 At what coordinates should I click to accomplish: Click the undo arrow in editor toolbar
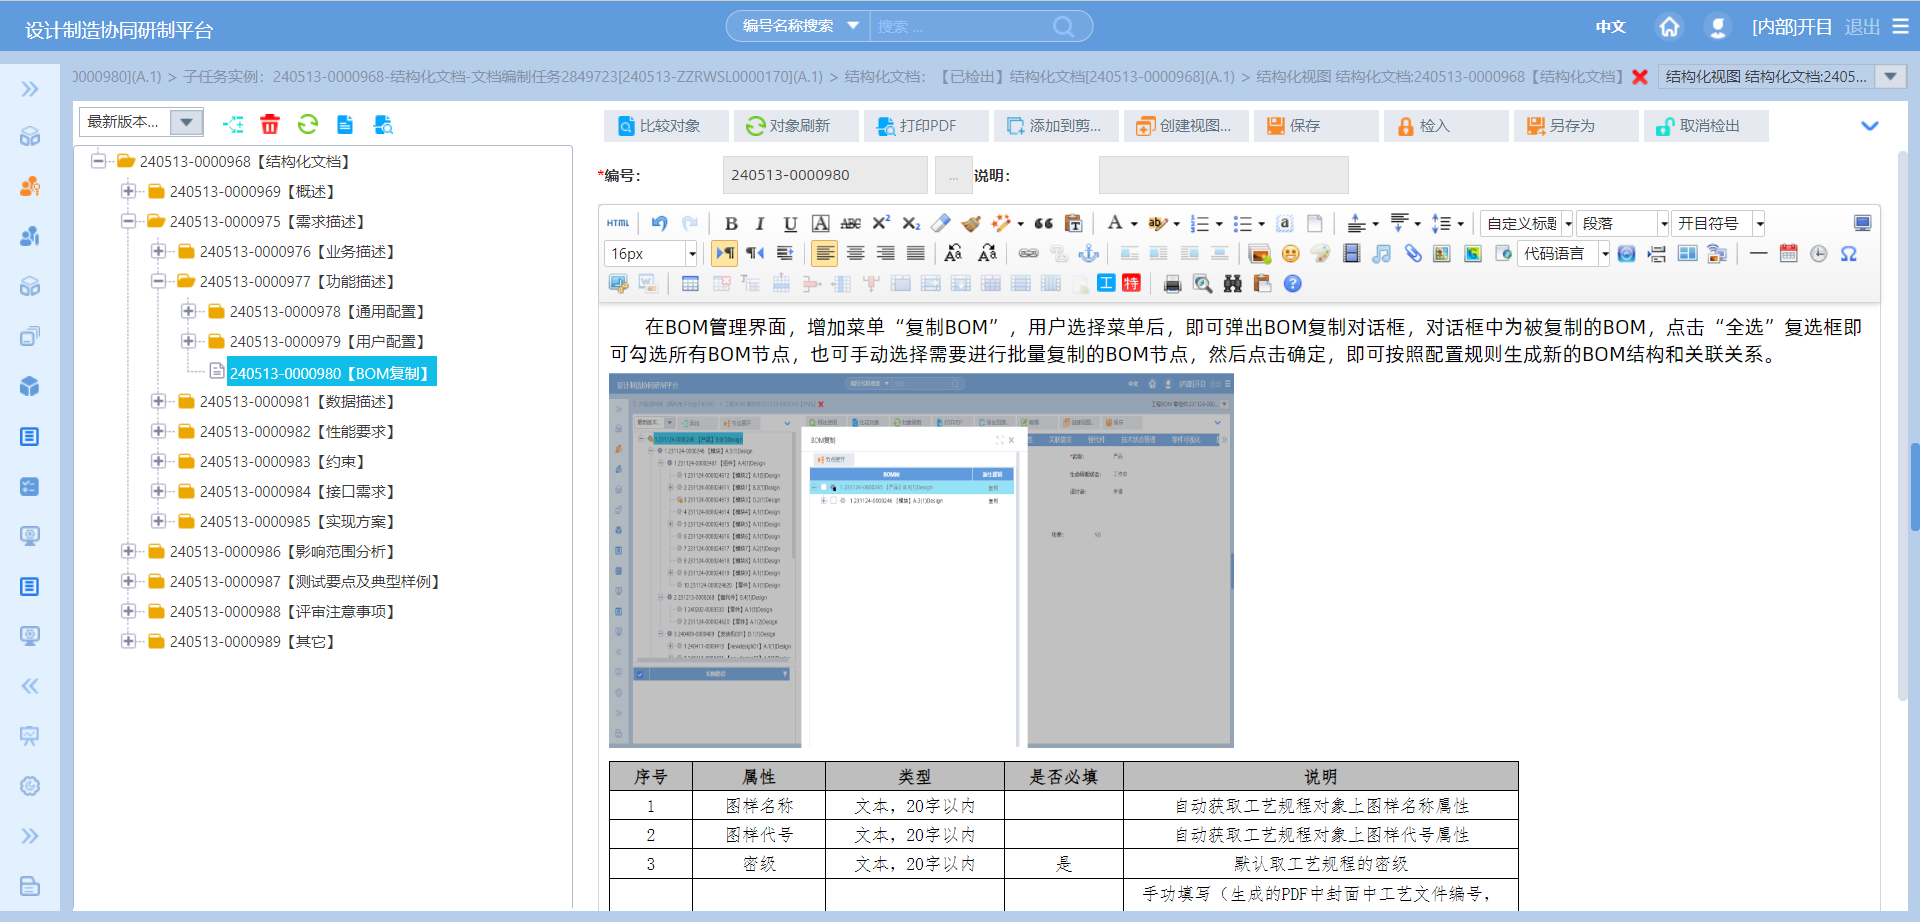(x=659, y=224)
